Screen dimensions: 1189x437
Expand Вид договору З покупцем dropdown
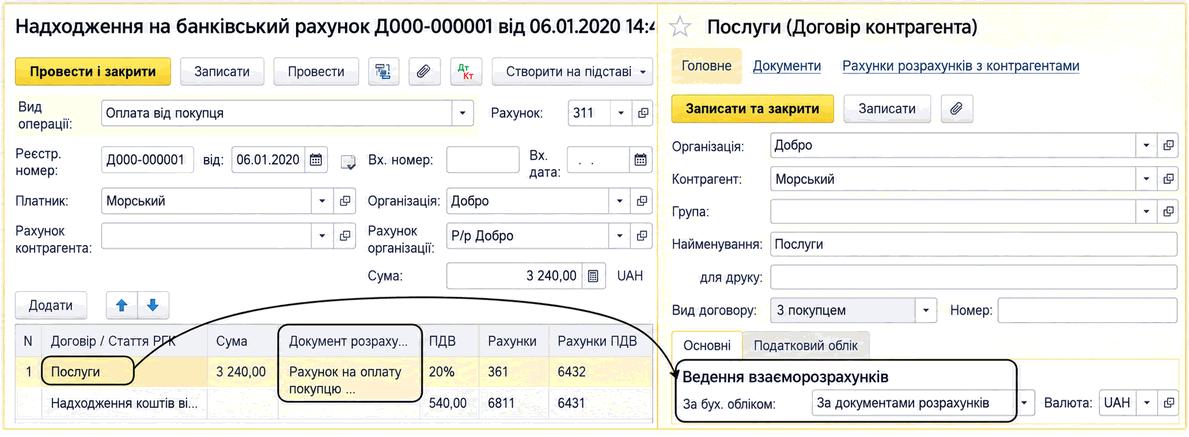[x=926, y=310]
